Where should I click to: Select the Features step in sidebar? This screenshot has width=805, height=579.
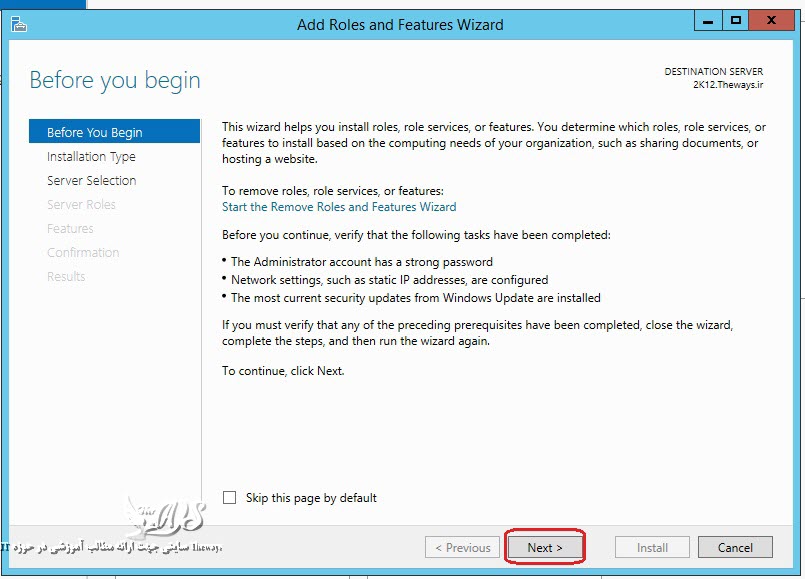pos(70,228)
